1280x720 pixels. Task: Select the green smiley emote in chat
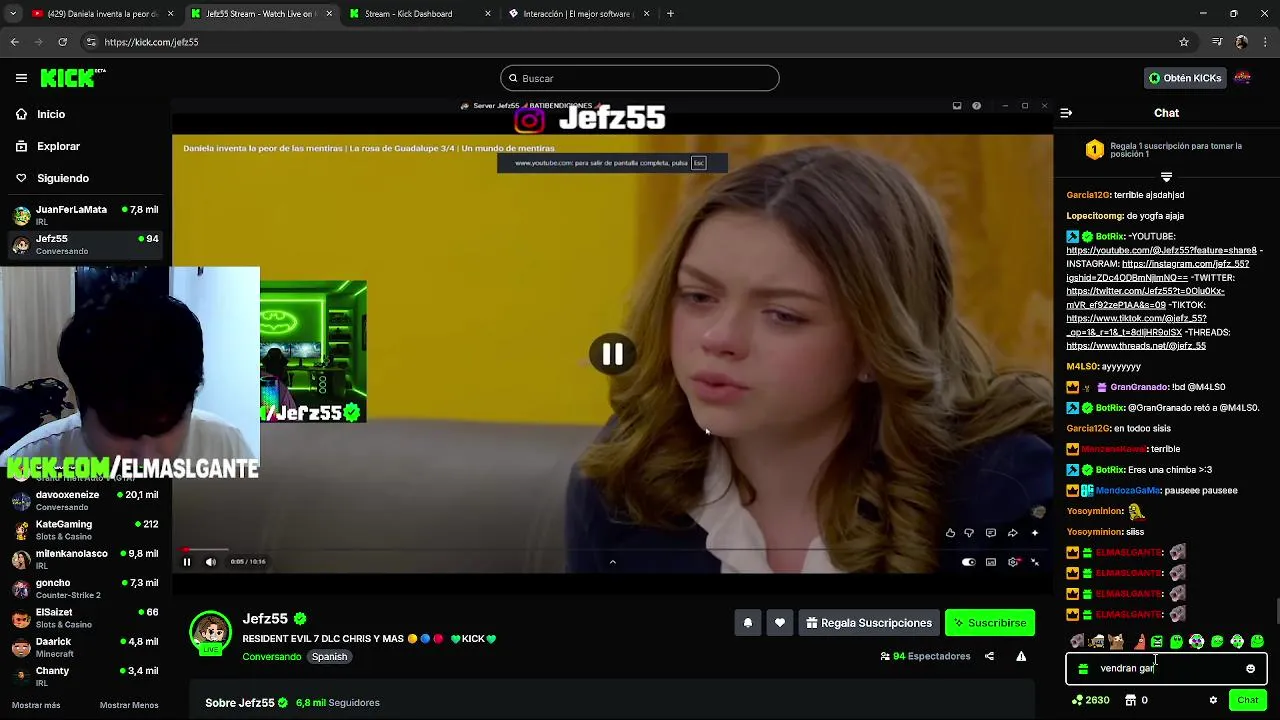click(x=1257, y=641)
